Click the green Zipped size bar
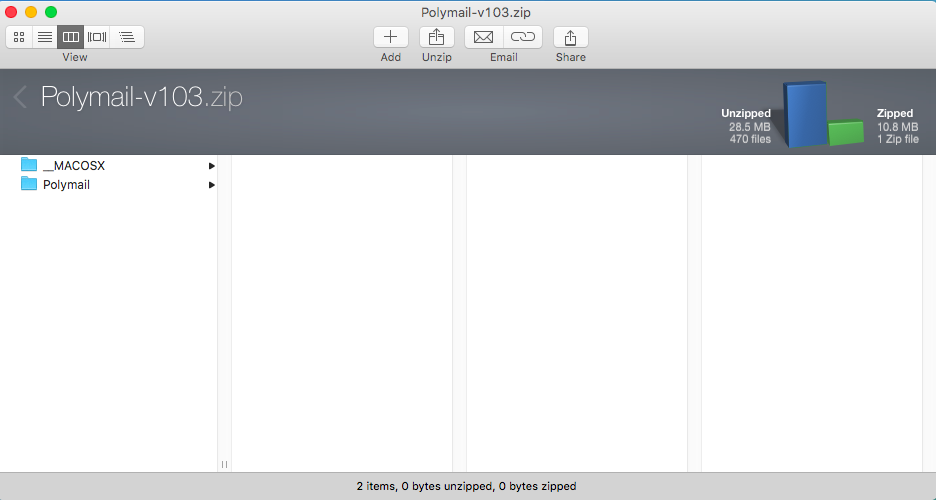This screenshot has width=936, height=500. click(x=846, y=132)
